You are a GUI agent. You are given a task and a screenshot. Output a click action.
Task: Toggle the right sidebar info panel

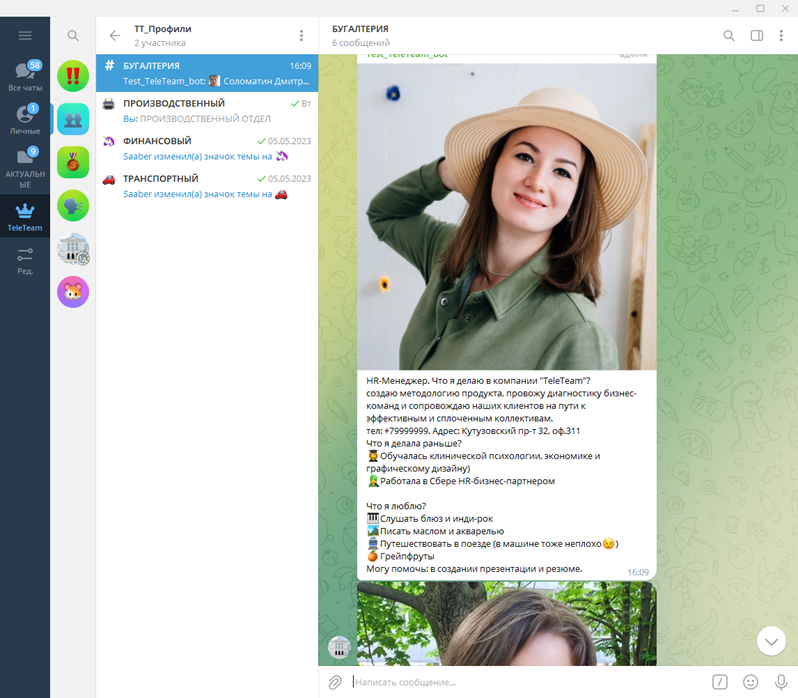(757, 35)
